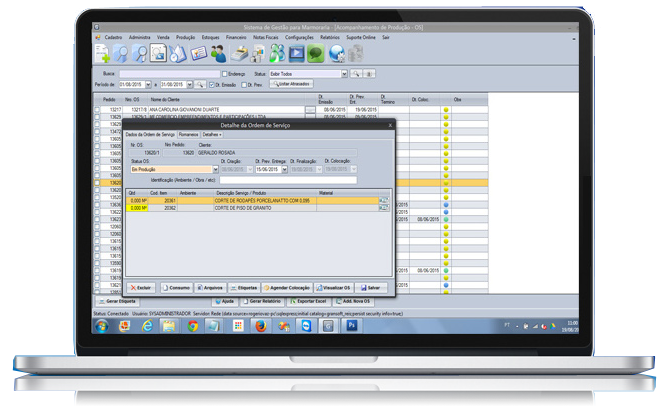Screen dimensions: 668x409
Task: Open the video monitor toolbar icon
Action: [x=296, y=53]
